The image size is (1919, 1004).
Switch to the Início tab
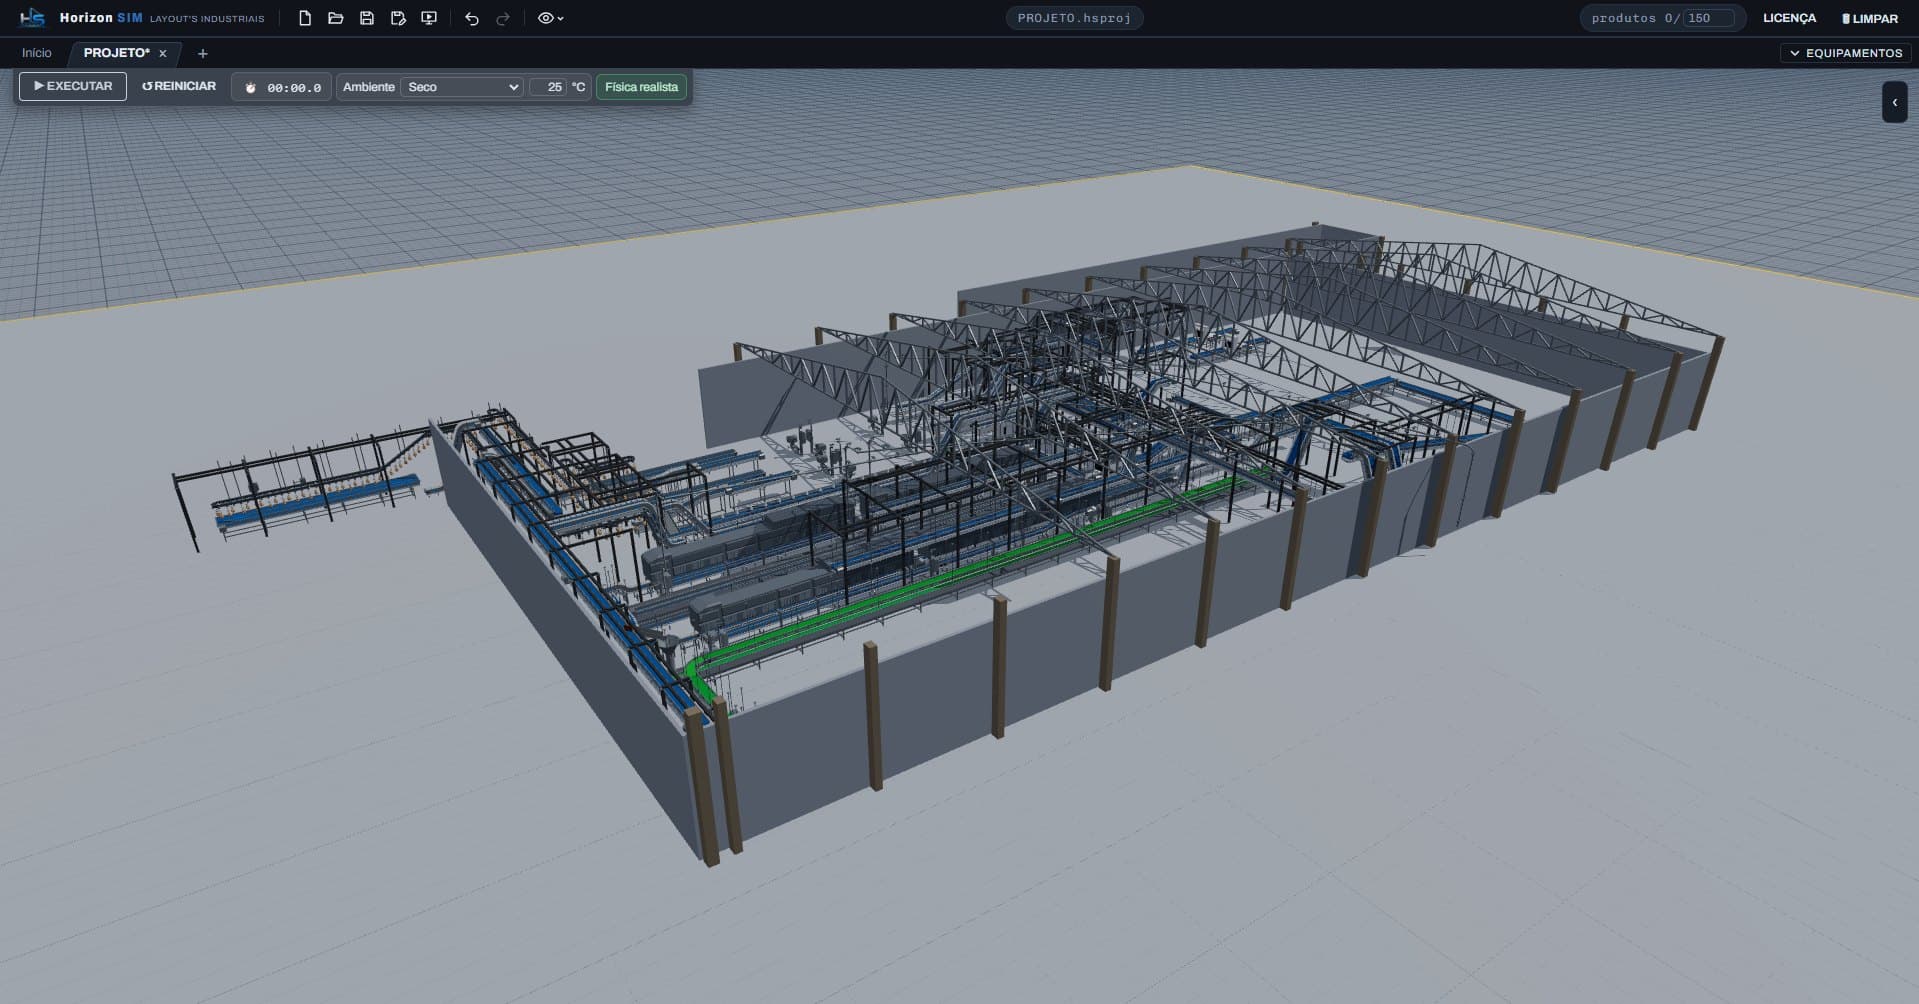tap(37, 53)
